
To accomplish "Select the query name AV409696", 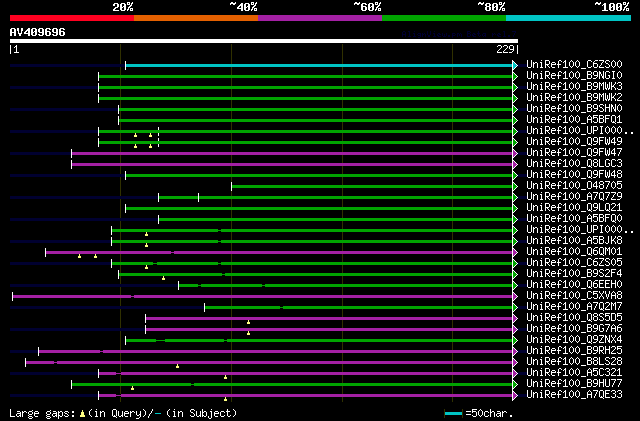I will 37,32.
